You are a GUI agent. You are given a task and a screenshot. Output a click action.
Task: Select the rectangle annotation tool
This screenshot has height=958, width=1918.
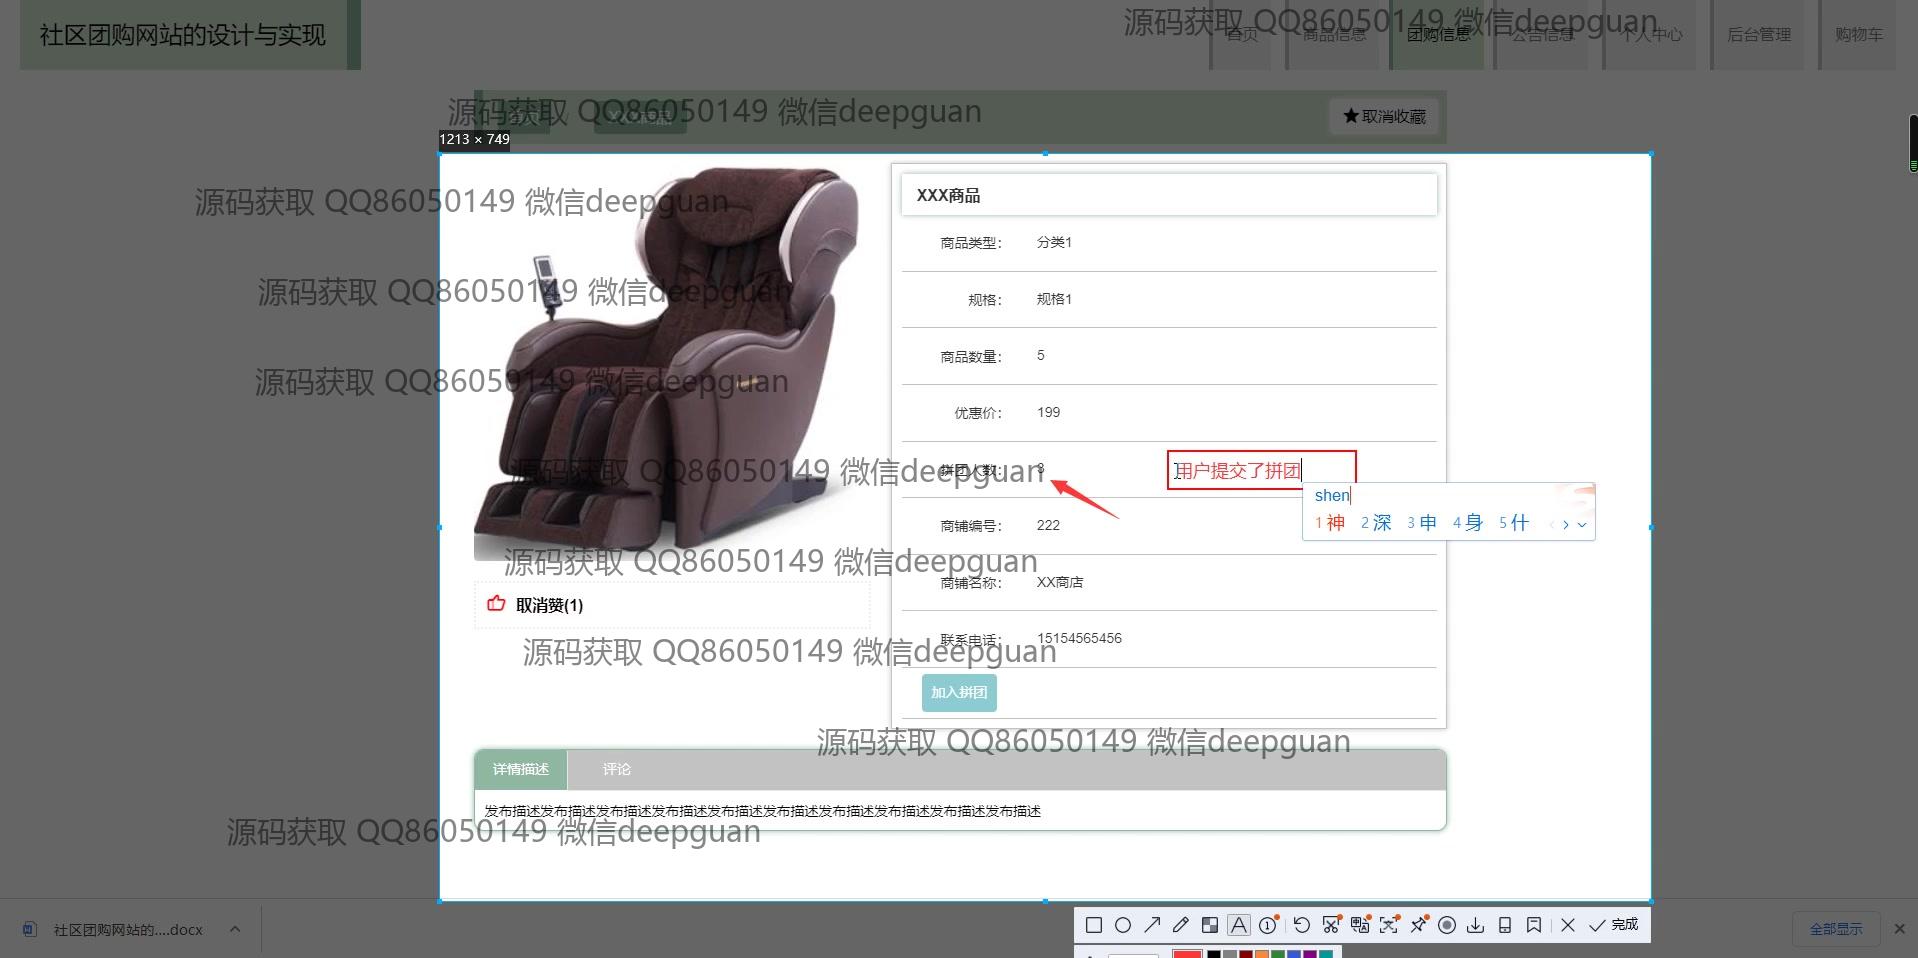tap(1094, 925)
